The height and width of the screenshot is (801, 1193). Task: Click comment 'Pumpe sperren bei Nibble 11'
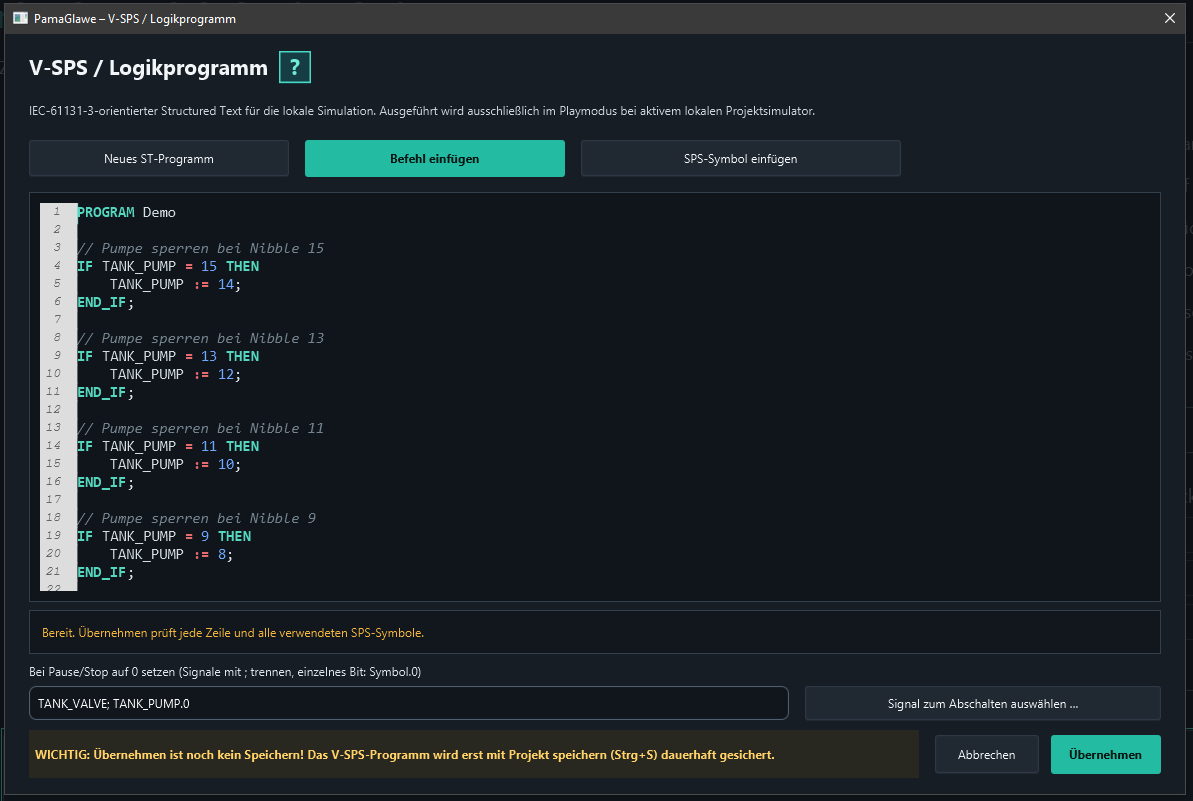pyautogui.click(x=201, y=428)
